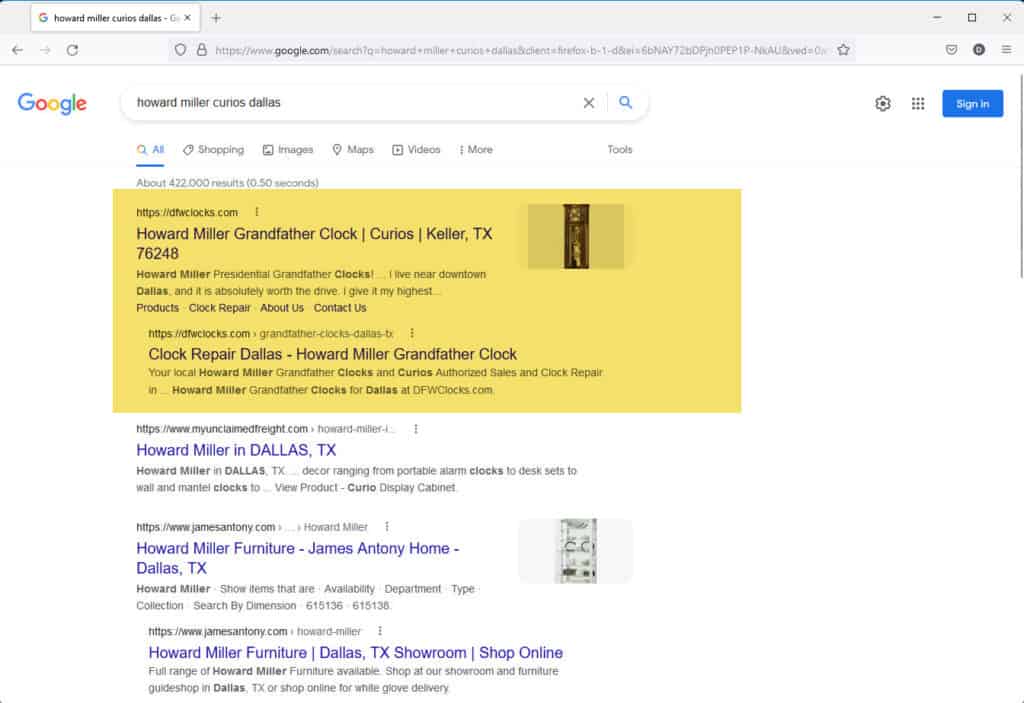1024x703 pixels.
Task: Reload the page with refresh icon
Action: pyautogui.click(x=72, y=50)
